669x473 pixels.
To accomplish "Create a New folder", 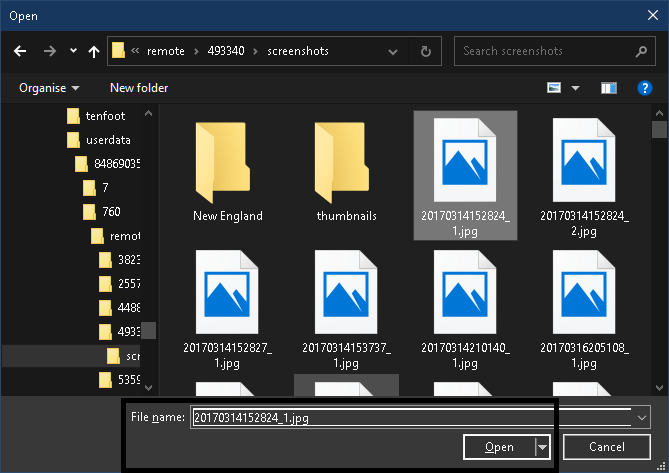I will point(139,88).
